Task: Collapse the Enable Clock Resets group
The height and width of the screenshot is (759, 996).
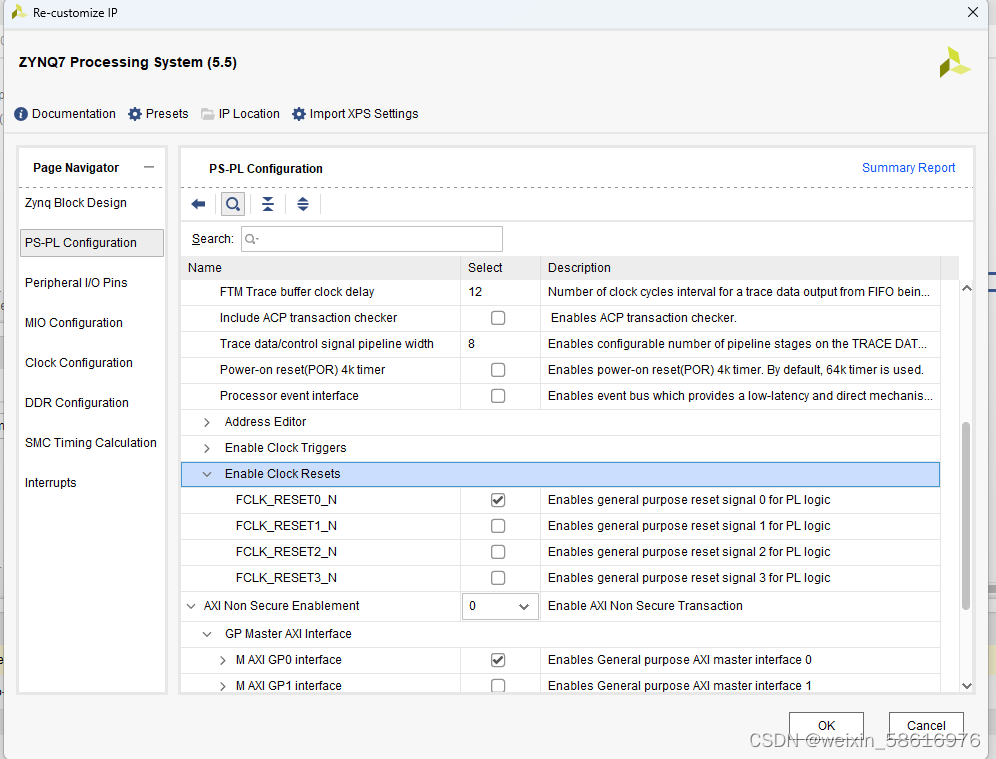Action: point(207,474)
